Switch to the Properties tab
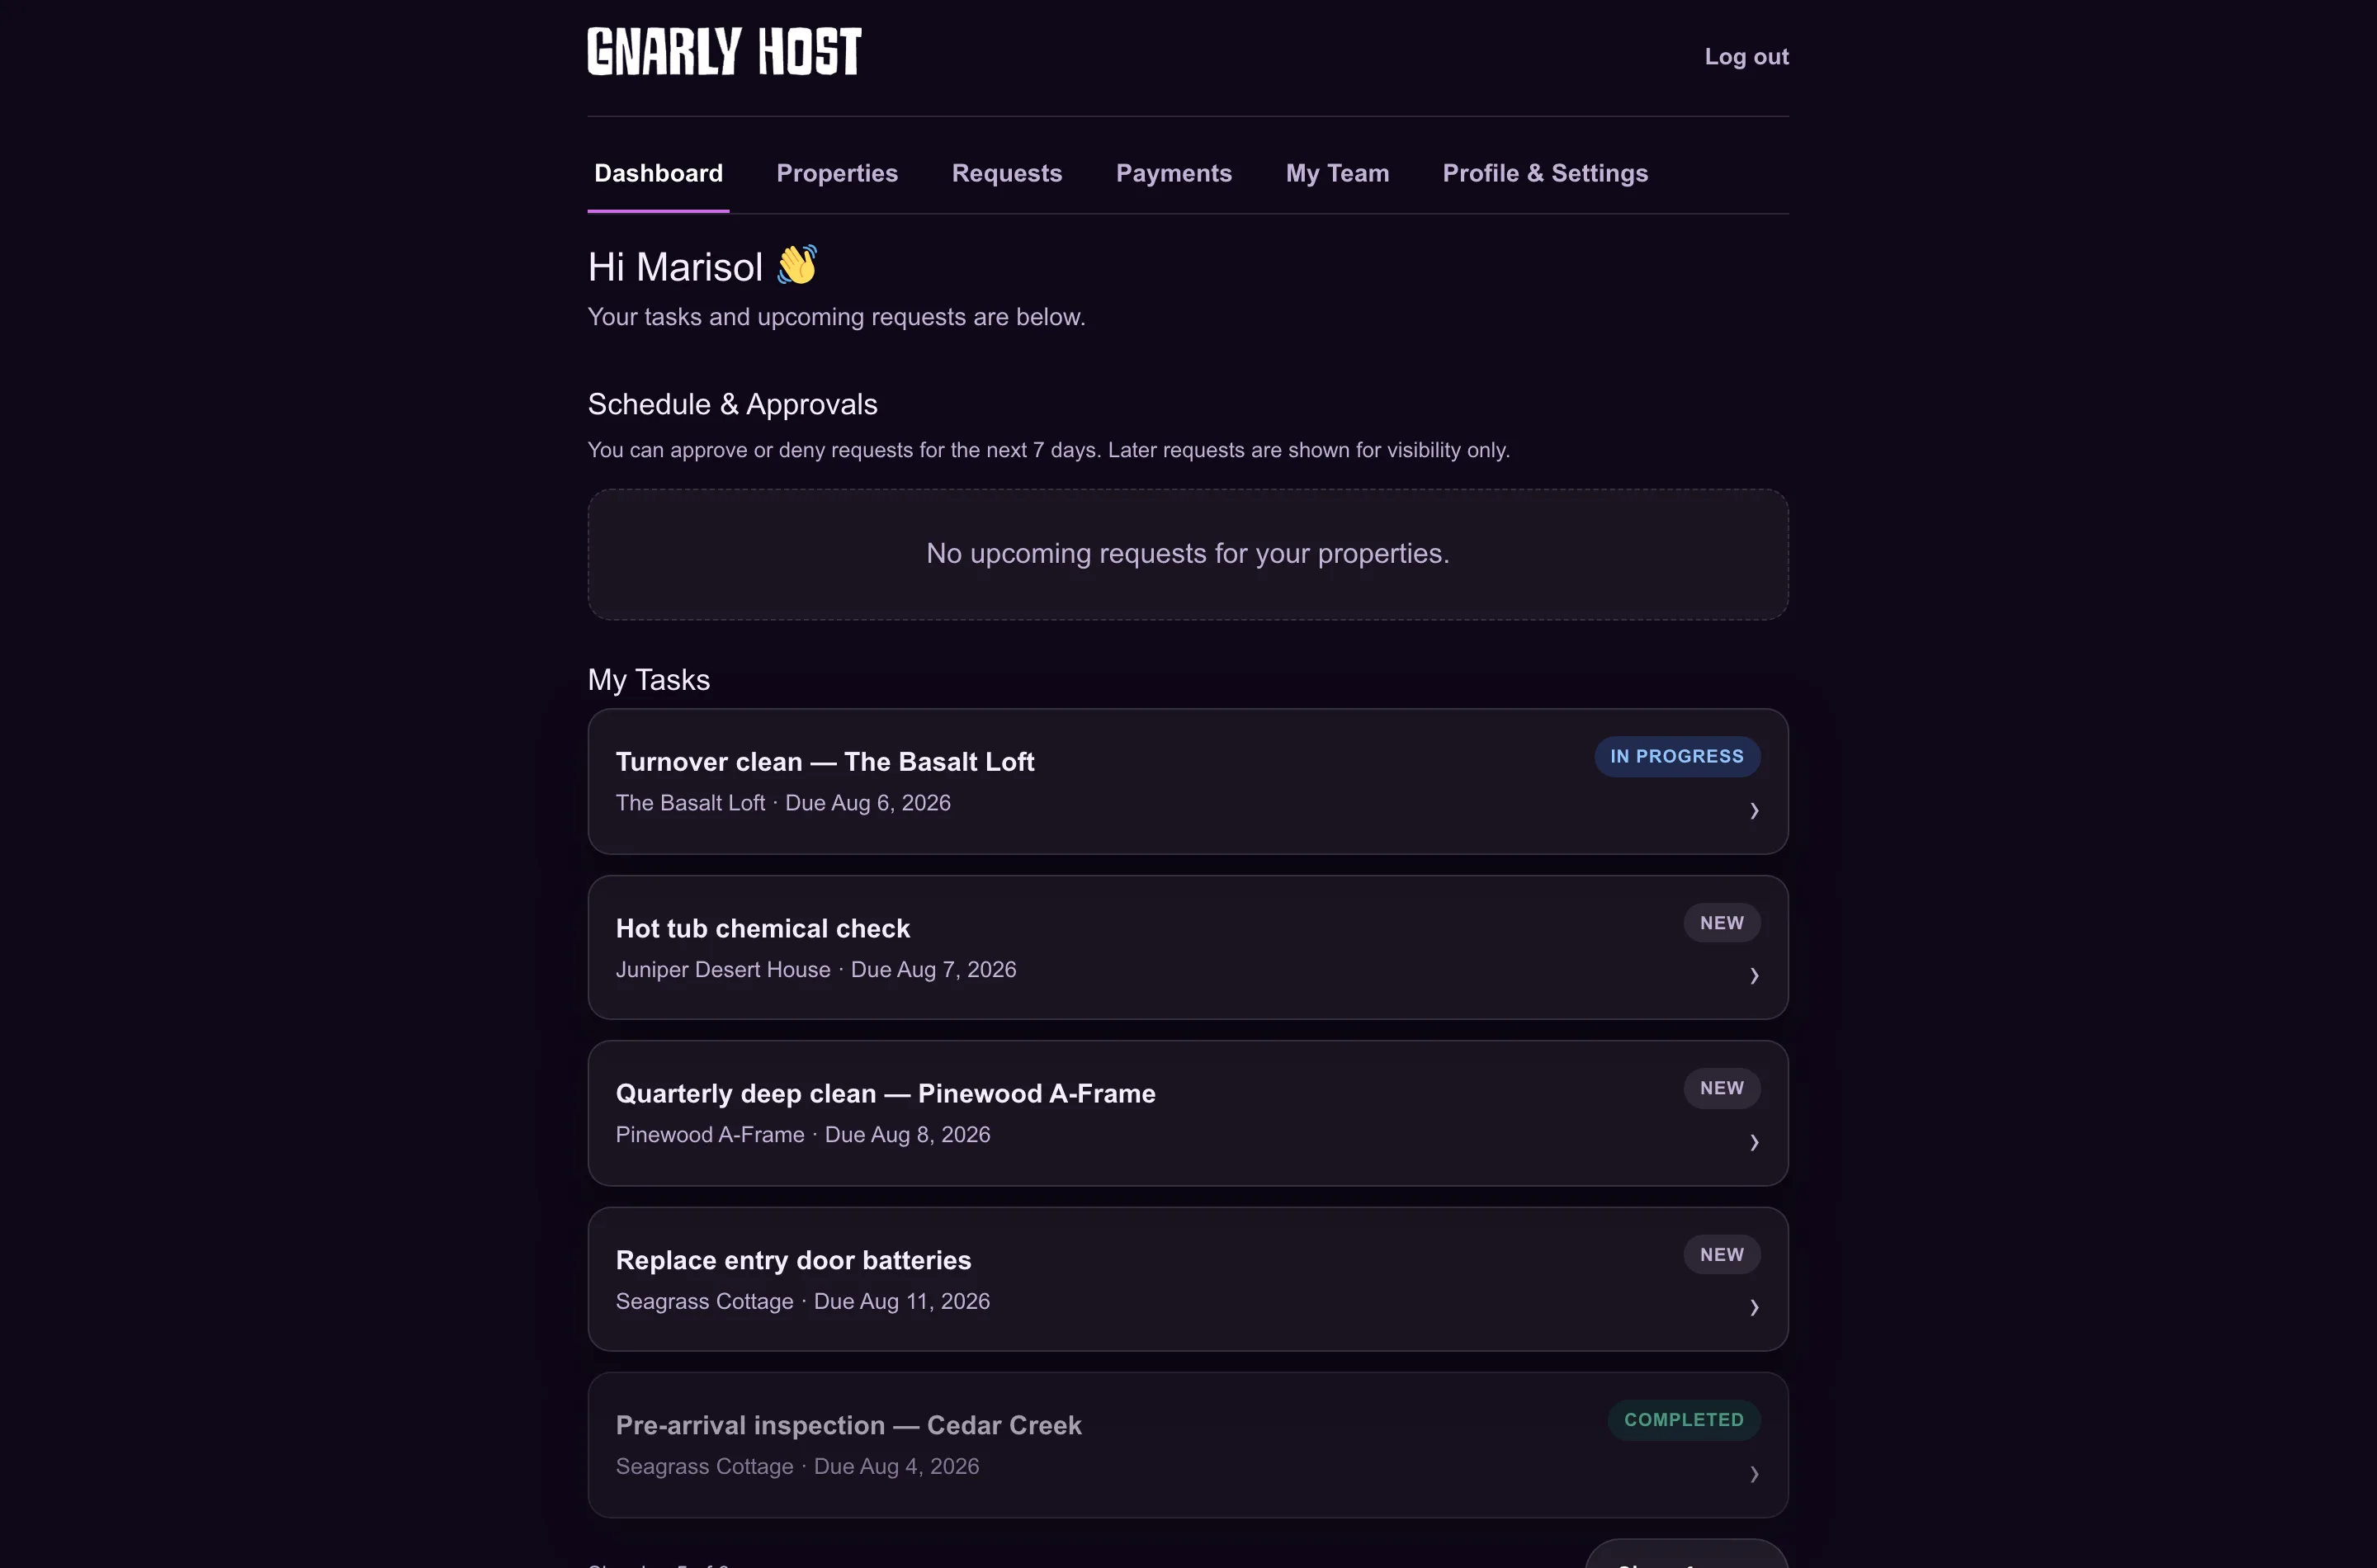This screenshot has width=2377, height=1568. pos(837,173)
